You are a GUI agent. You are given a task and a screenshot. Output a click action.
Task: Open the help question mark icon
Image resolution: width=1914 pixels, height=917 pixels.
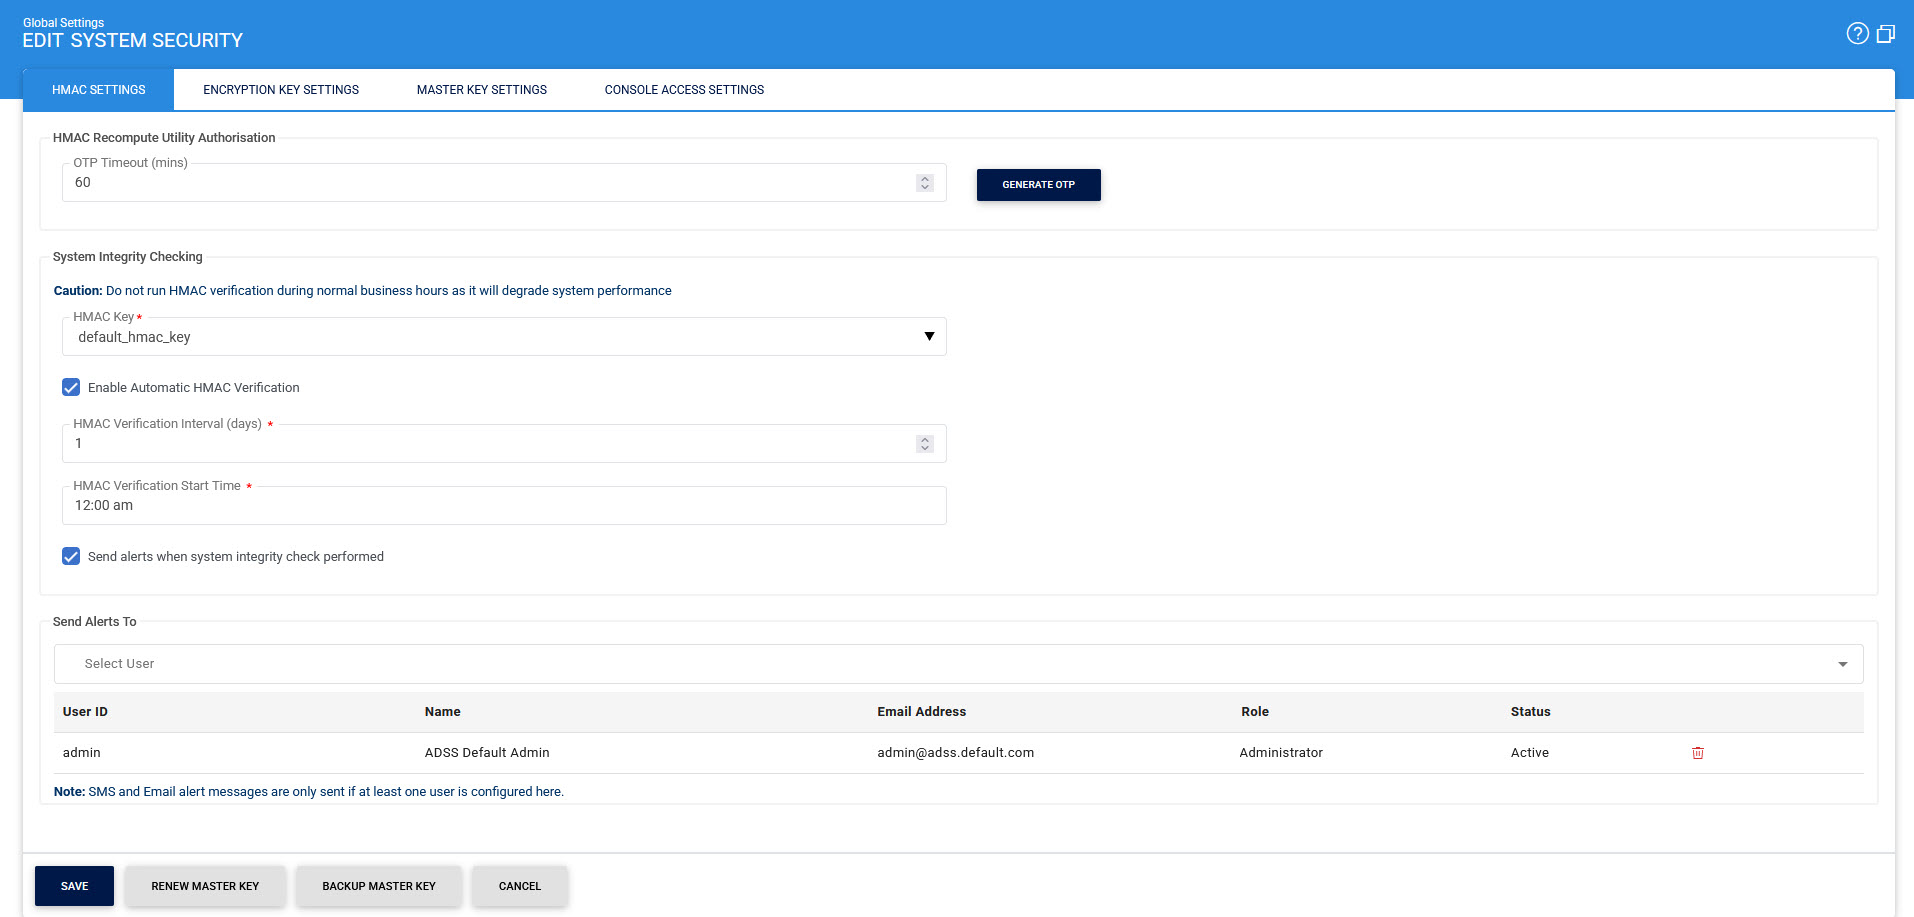click(x=1857, y=34)
